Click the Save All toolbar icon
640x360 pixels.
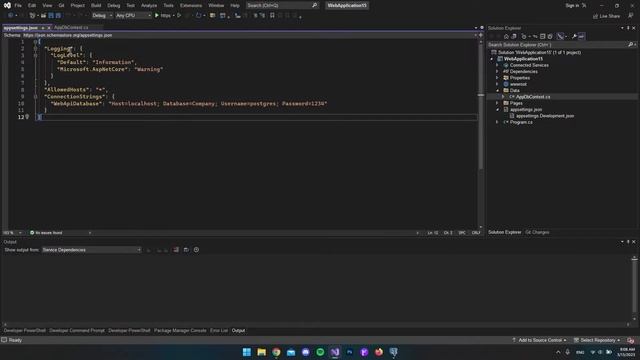(x=58, y=16)
